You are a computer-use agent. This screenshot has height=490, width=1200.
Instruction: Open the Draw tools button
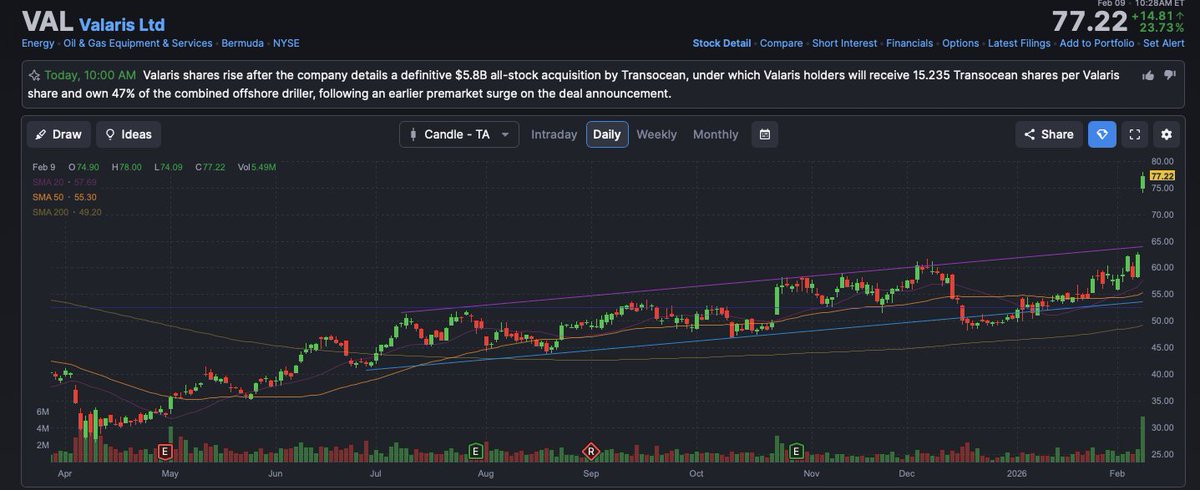(58, 134)
